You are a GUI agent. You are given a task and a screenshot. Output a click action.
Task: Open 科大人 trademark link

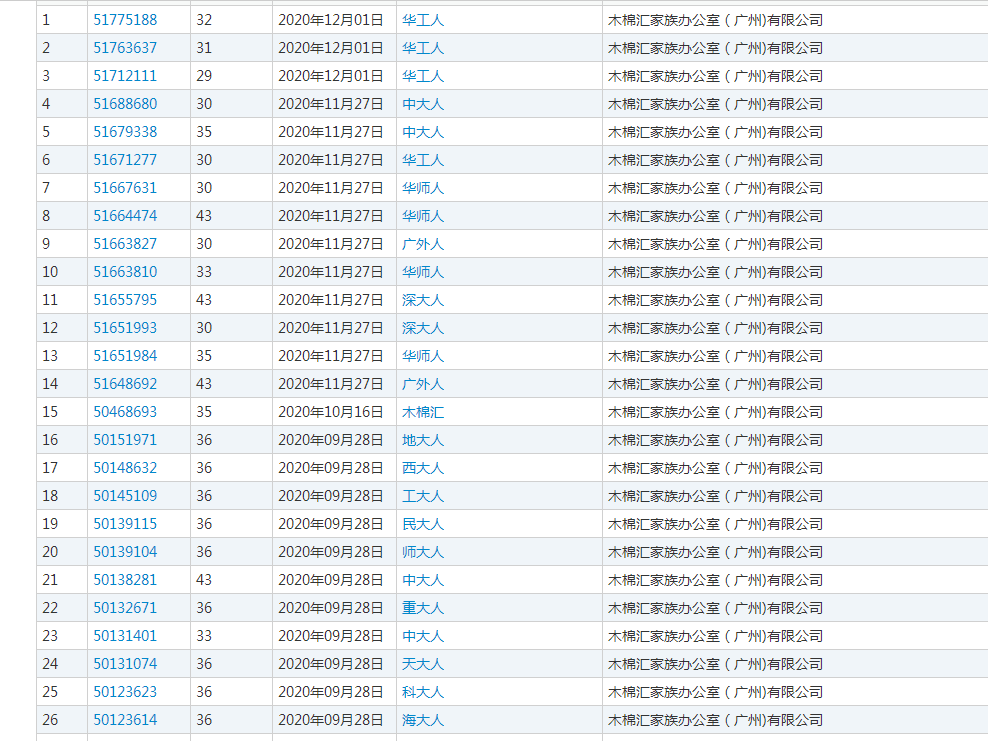[423, 692]
